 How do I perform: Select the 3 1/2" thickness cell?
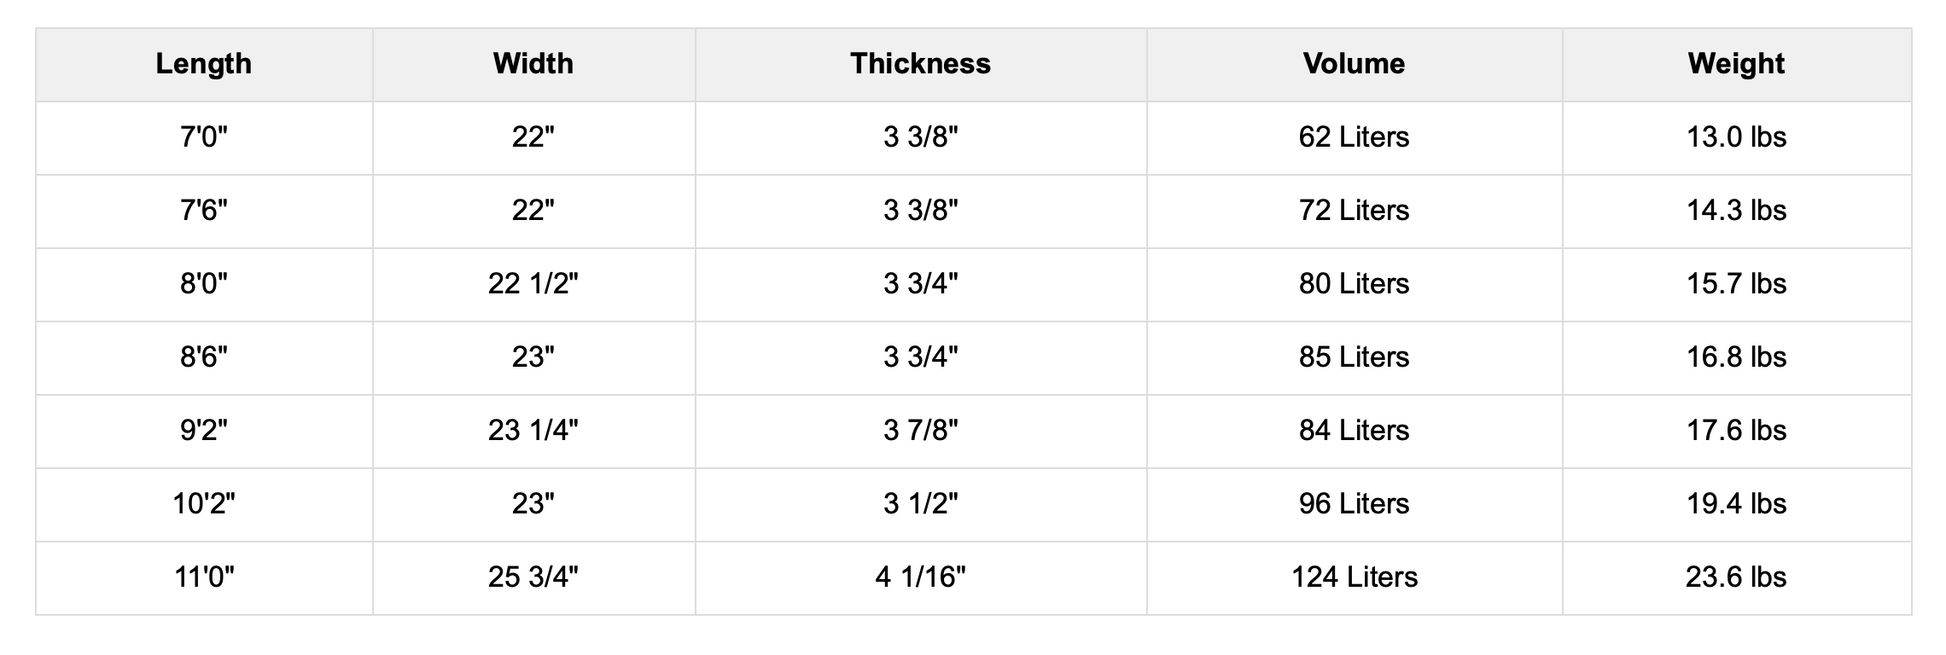click(920, 504)
